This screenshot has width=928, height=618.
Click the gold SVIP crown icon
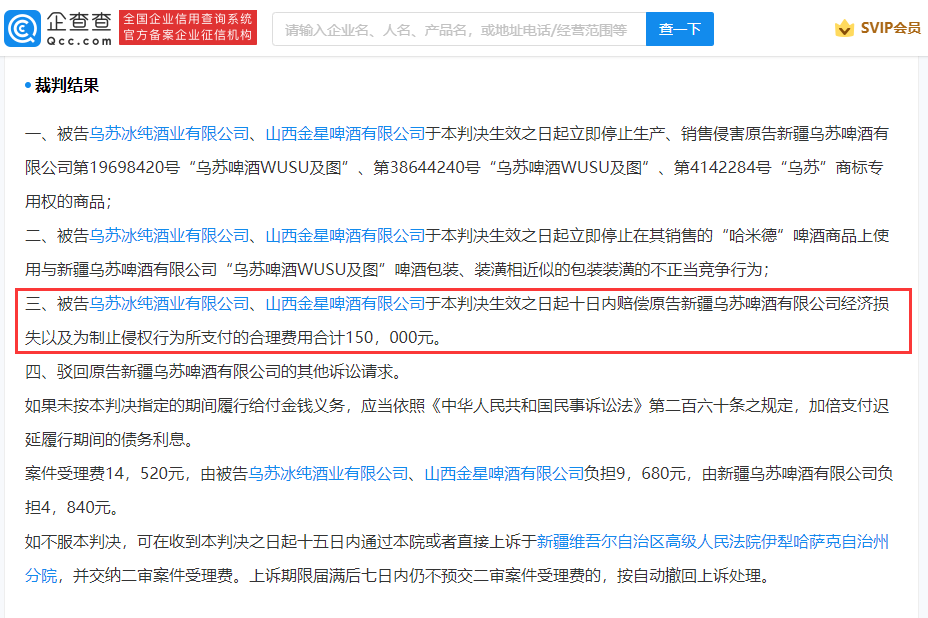pos(844,28)
